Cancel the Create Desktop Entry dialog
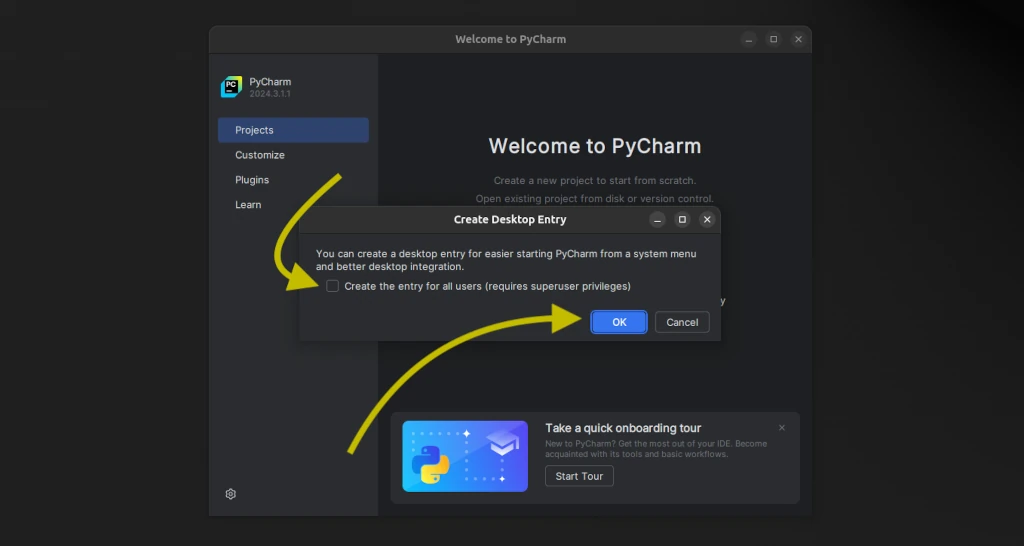This screenshot has width=1024, height=546. click(682, 322)
